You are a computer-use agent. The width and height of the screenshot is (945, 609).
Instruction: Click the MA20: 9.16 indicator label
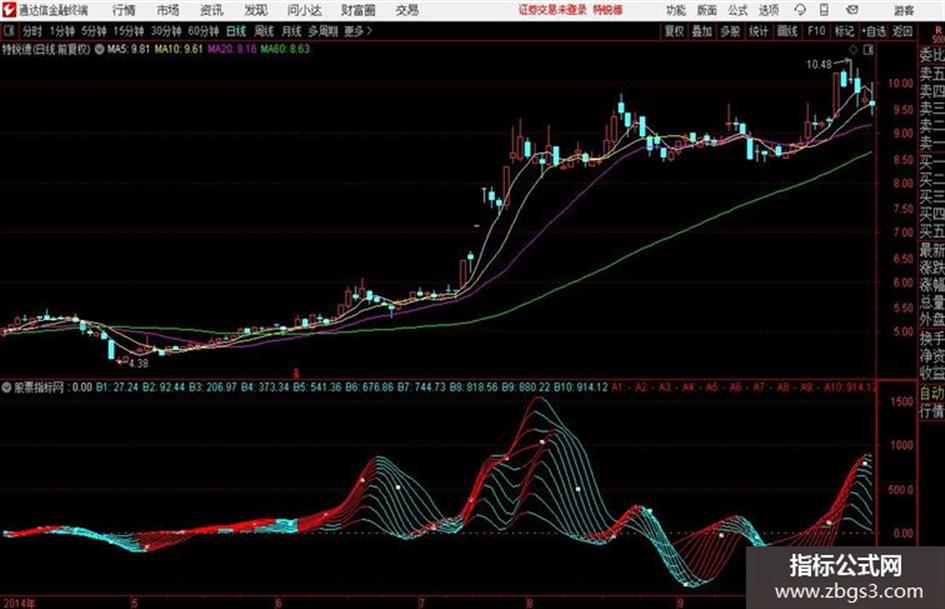[x=232, y=49]
